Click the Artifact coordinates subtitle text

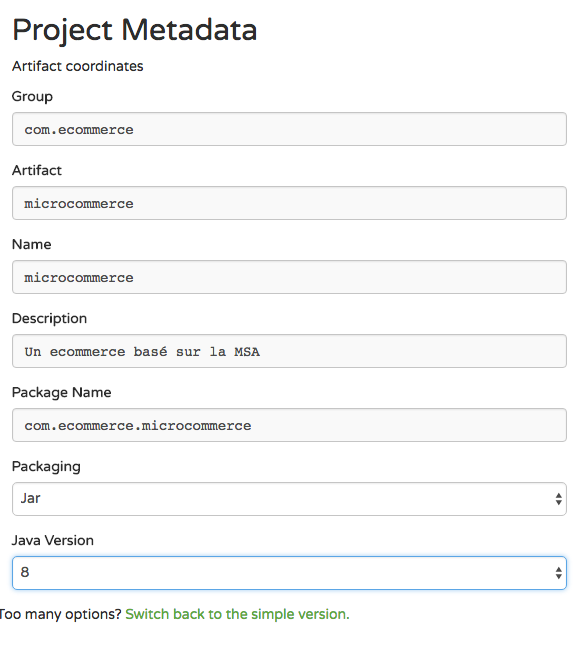coord(77,66)
